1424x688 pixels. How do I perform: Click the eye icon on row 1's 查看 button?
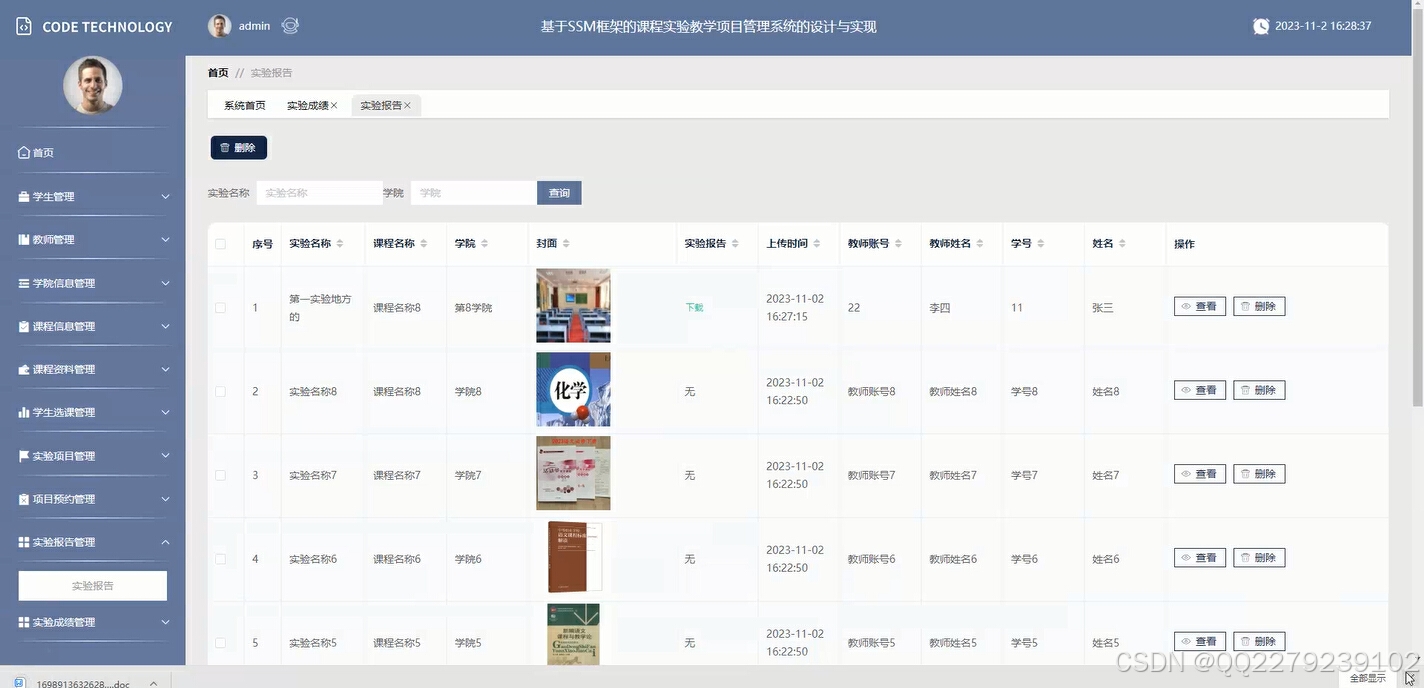1184,306
